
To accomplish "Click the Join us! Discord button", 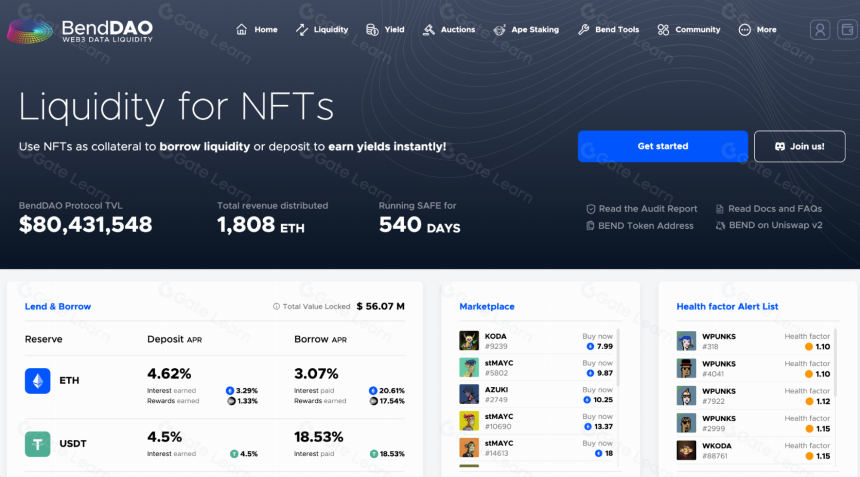I will tap(800, 146).
